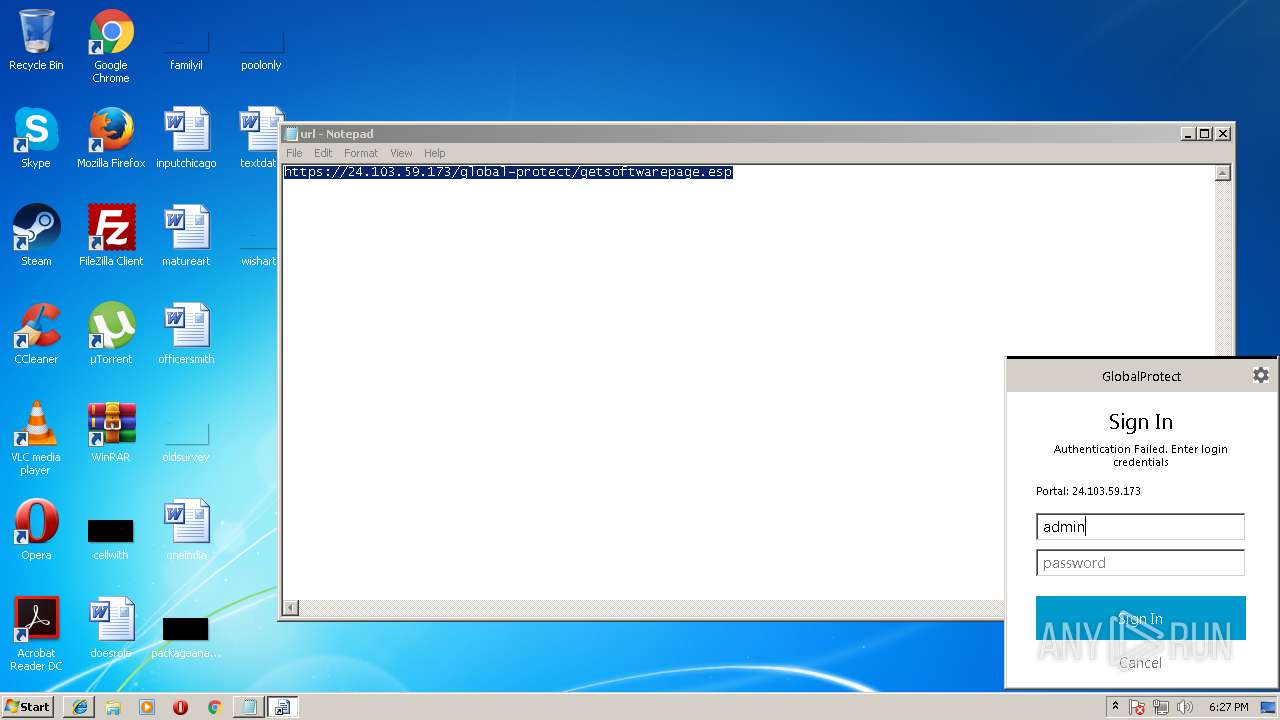Switch to the GlobalProtect taskbar button
The width and height of the screenshot is (1280, 720).
click(282, 707)
